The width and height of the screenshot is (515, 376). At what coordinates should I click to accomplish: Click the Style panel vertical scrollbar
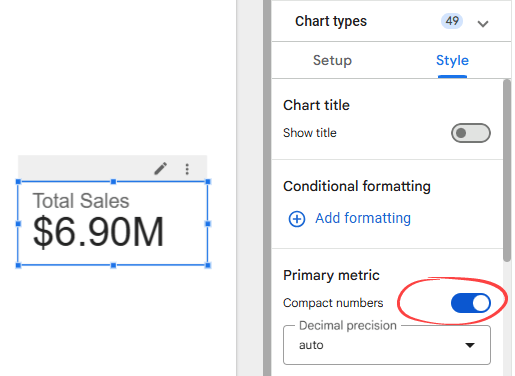click(507, 170)
